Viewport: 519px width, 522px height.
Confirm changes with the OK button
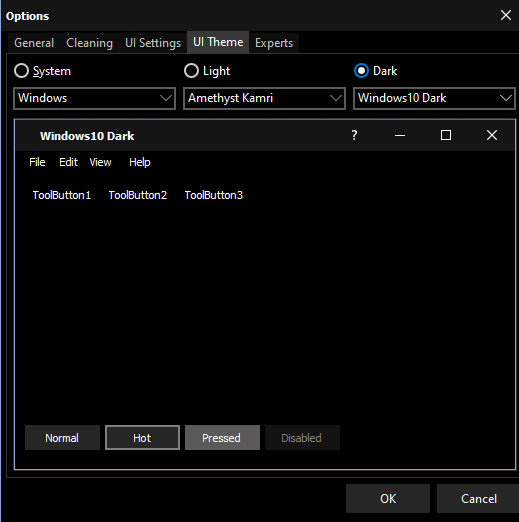[x=388, y=499]
